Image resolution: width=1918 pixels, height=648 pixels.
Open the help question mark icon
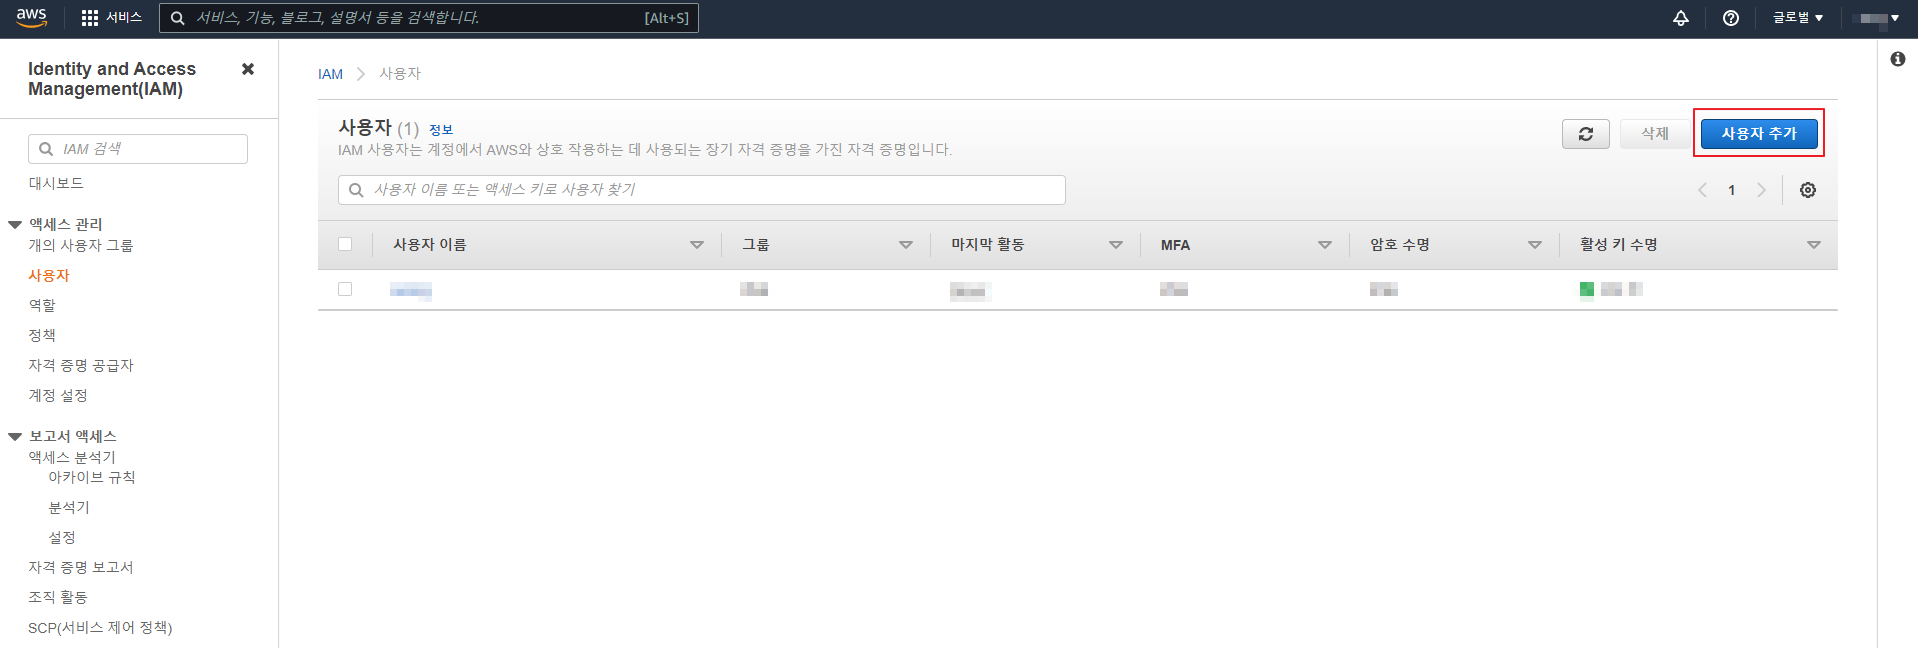[1731, 18]
